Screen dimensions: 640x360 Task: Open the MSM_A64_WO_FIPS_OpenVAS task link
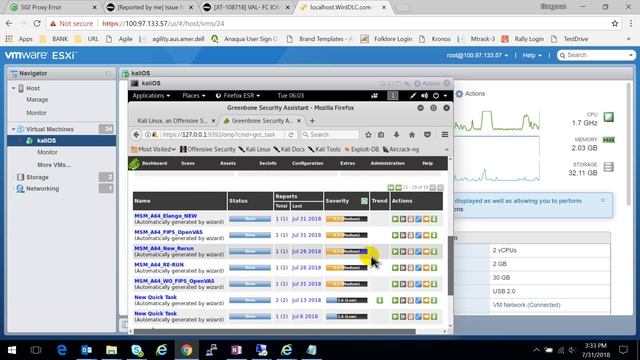point(174,281)
